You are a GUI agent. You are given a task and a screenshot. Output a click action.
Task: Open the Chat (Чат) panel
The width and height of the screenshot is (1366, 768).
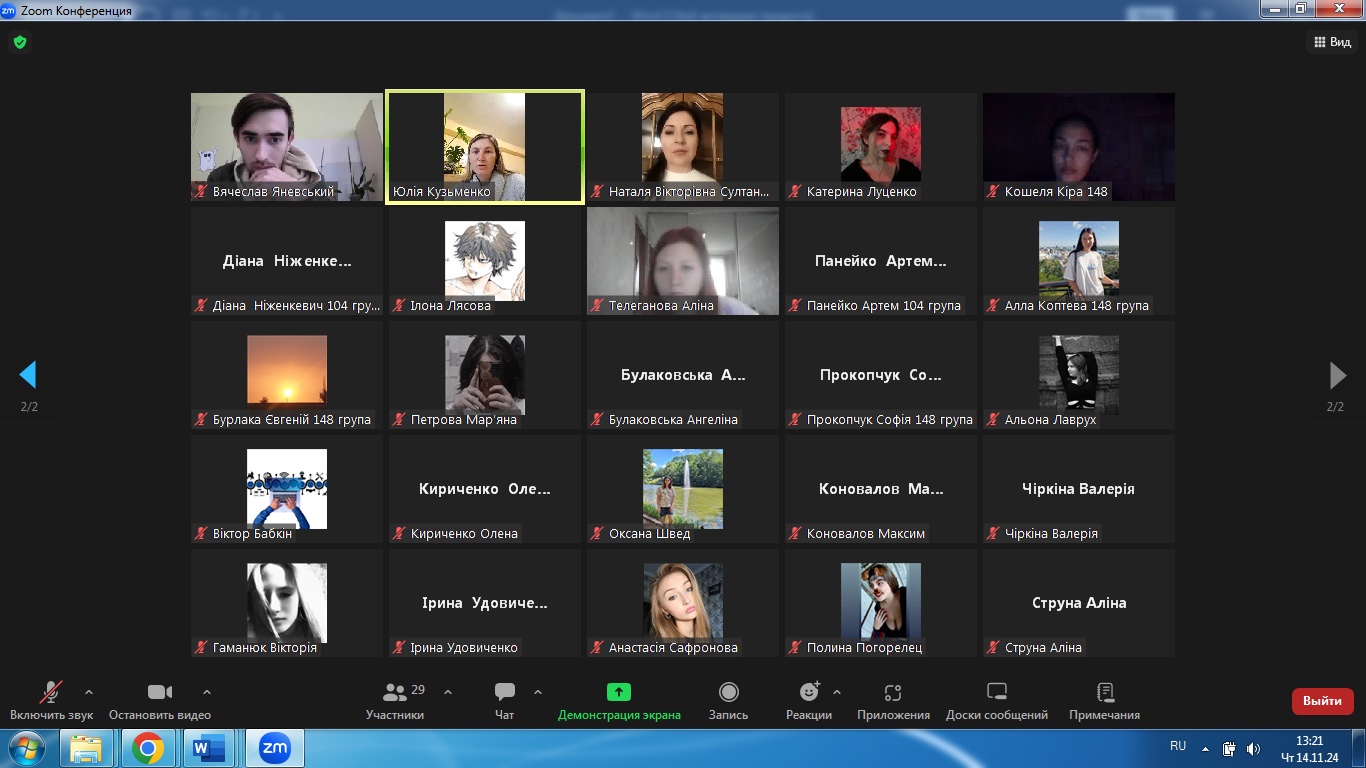pos(504,693)
